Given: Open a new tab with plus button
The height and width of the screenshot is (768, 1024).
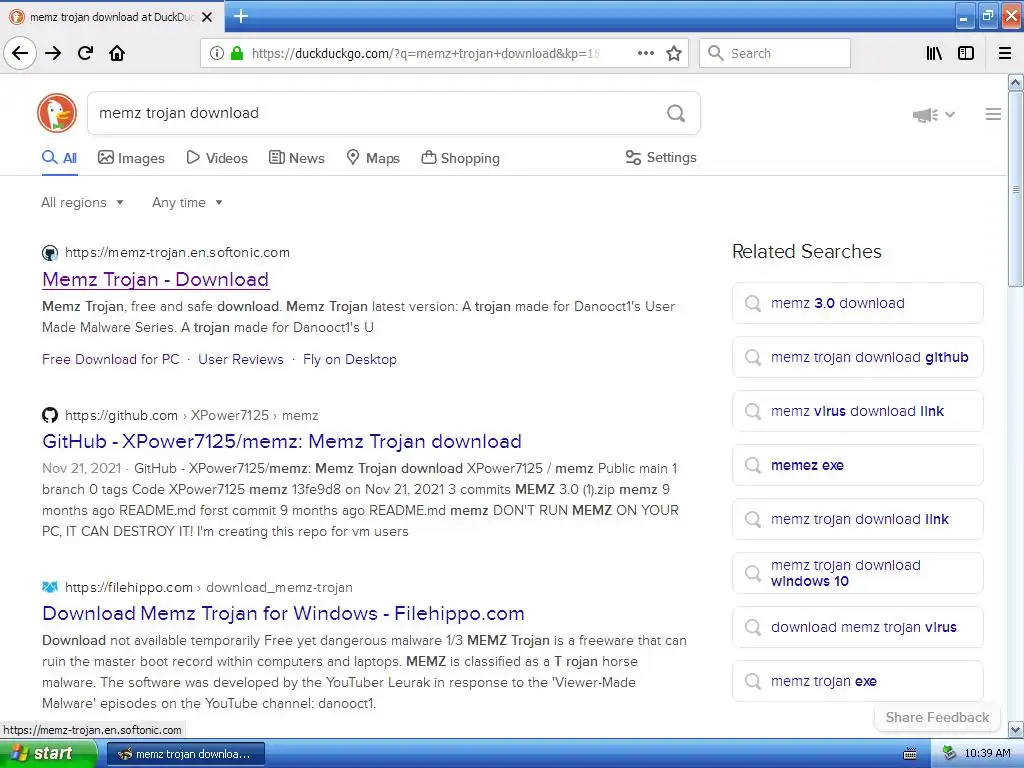Looking at the screenshot, I should [x=241, y=16].
